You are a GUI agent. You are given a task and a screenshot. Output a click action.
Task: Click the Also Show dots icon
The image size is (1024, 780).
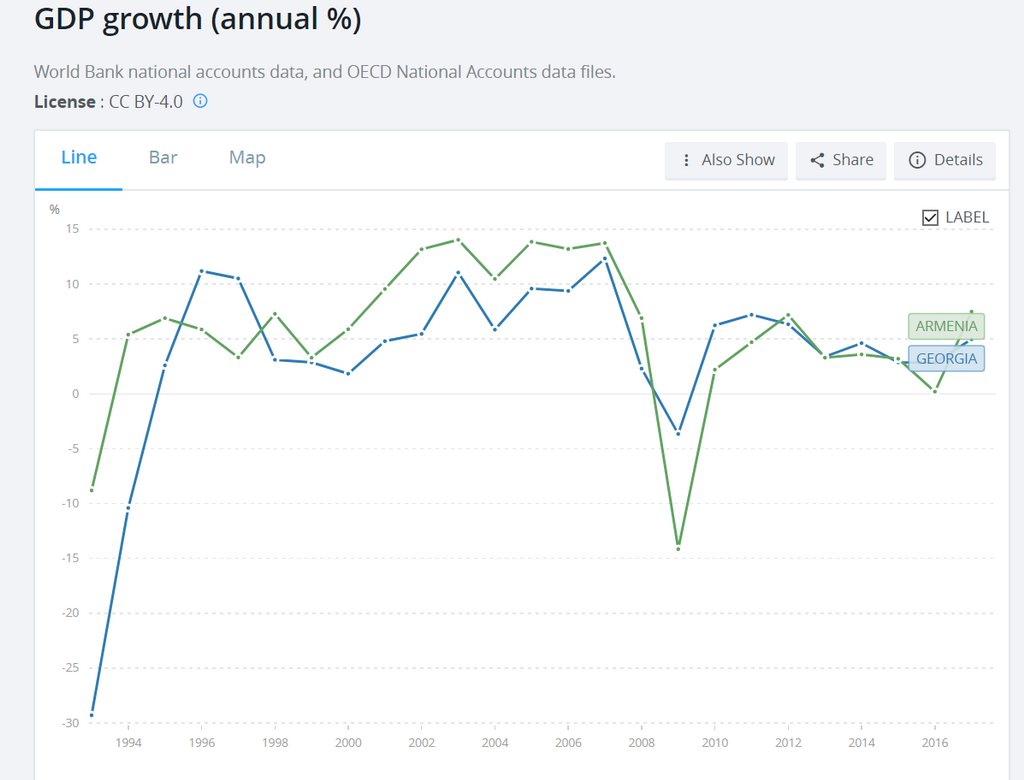[686, 160]
